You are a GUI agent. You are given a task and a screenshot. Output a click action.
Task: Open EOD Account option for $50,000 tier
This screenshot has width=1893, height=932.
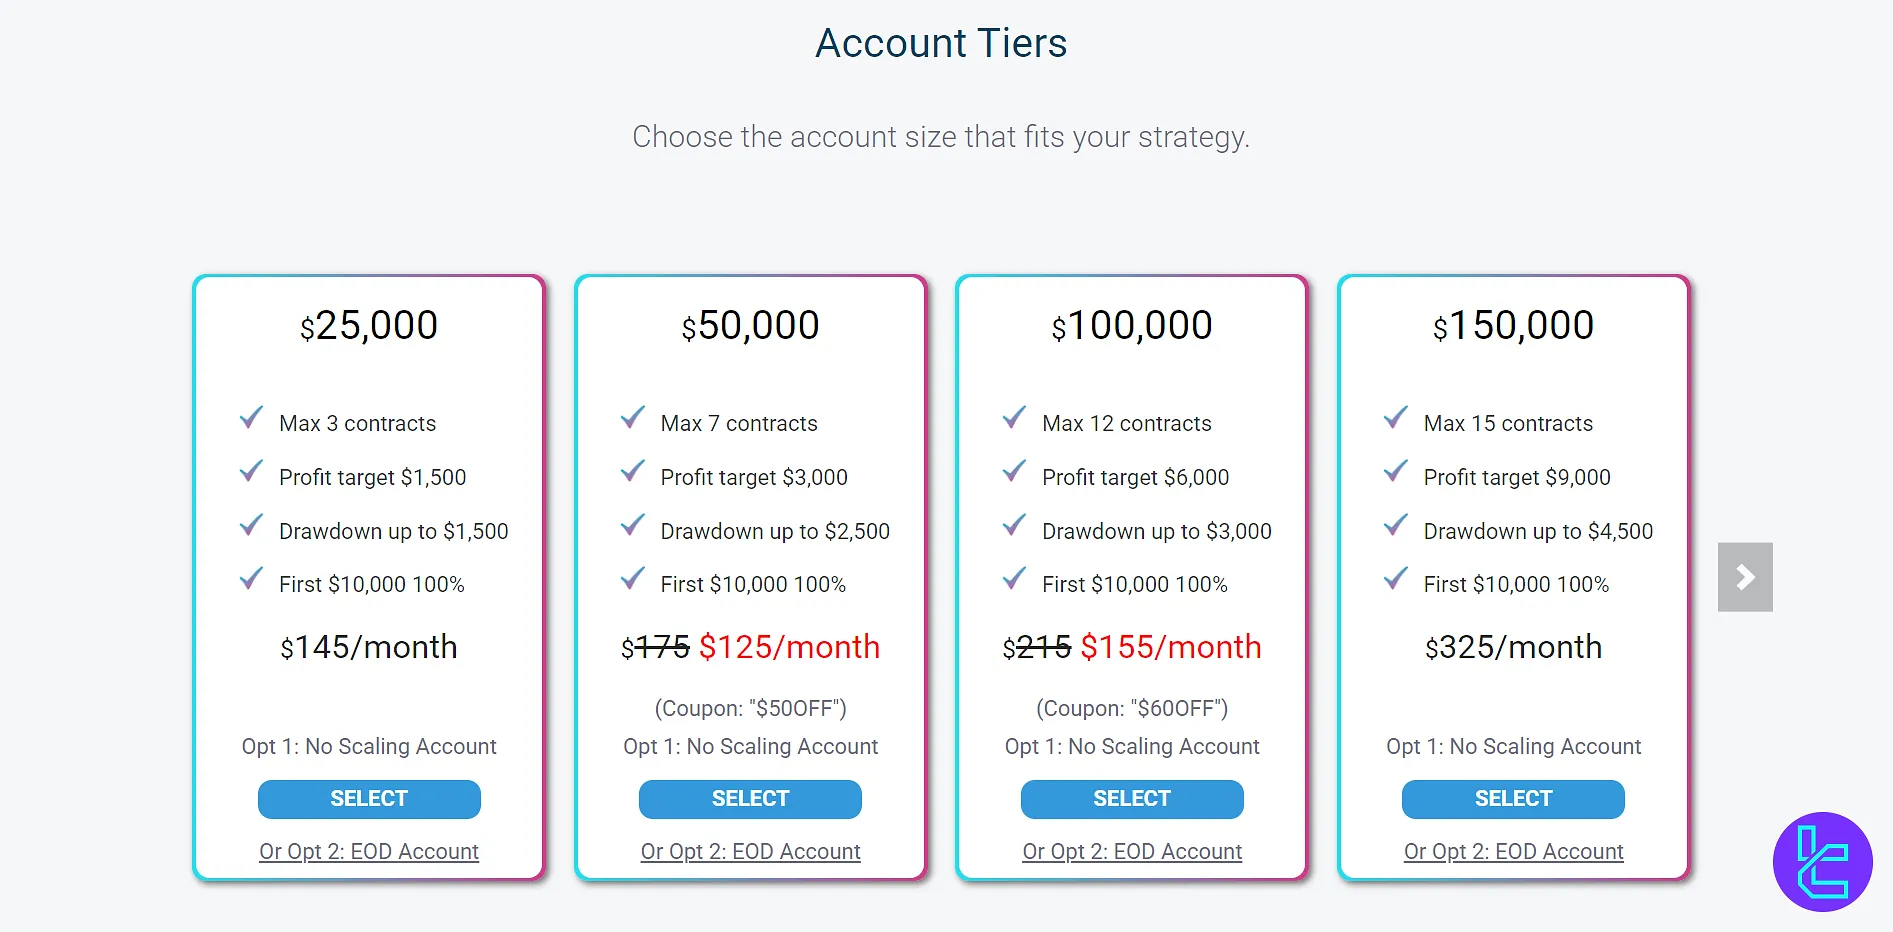(x=750, y=852)
